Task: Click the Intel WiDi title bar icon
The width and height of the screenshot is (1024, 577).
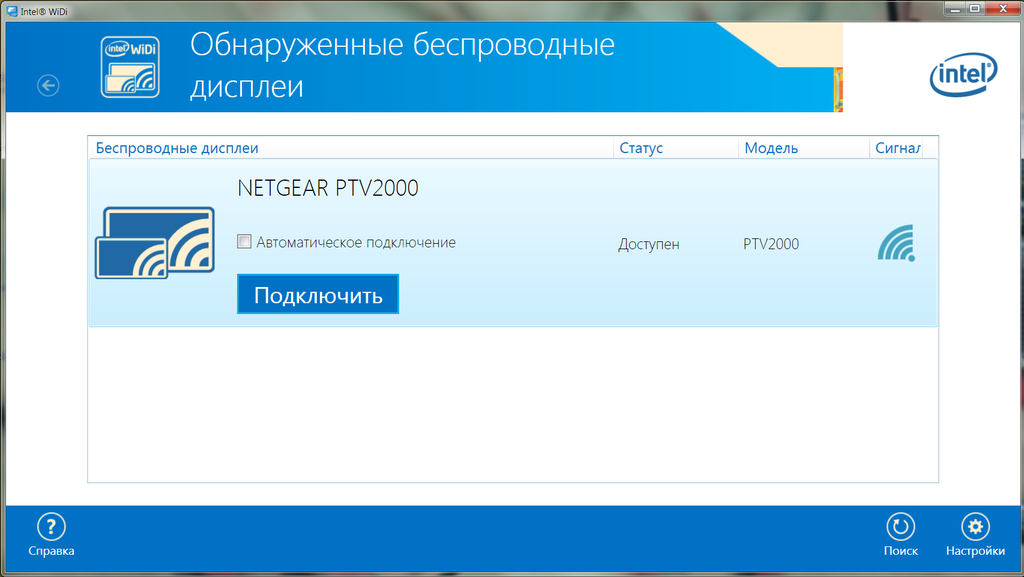Action: 11,10
